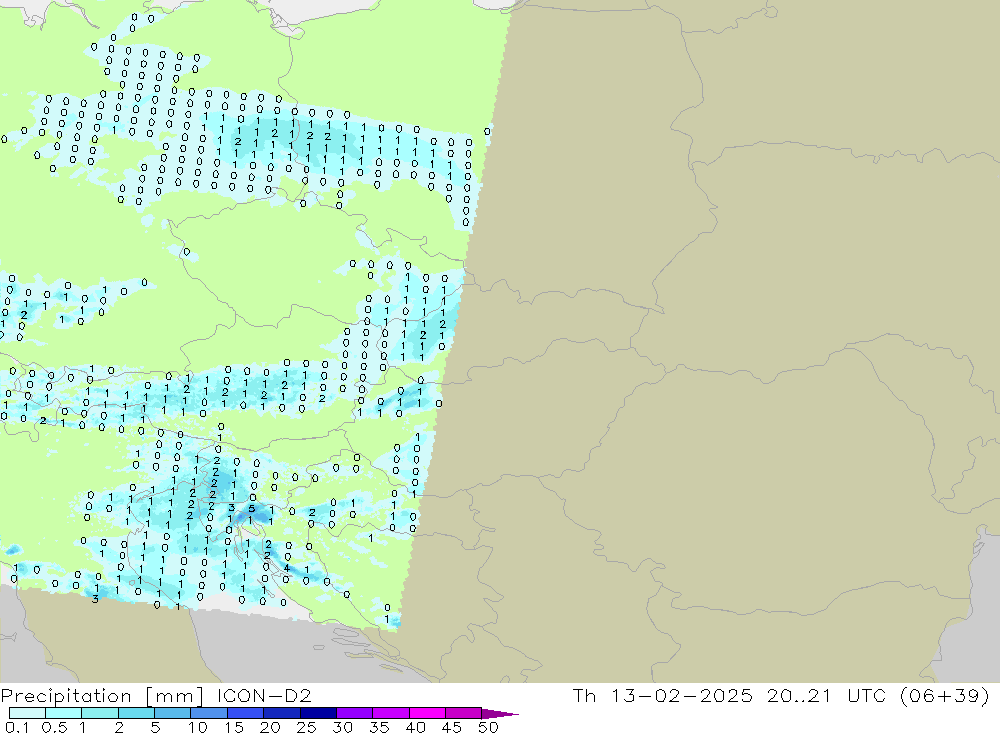Click the precipitation value '4' on the map
Image resolution: width=1000 pixels, height=733 pixels.
click(x=287, y=568)
